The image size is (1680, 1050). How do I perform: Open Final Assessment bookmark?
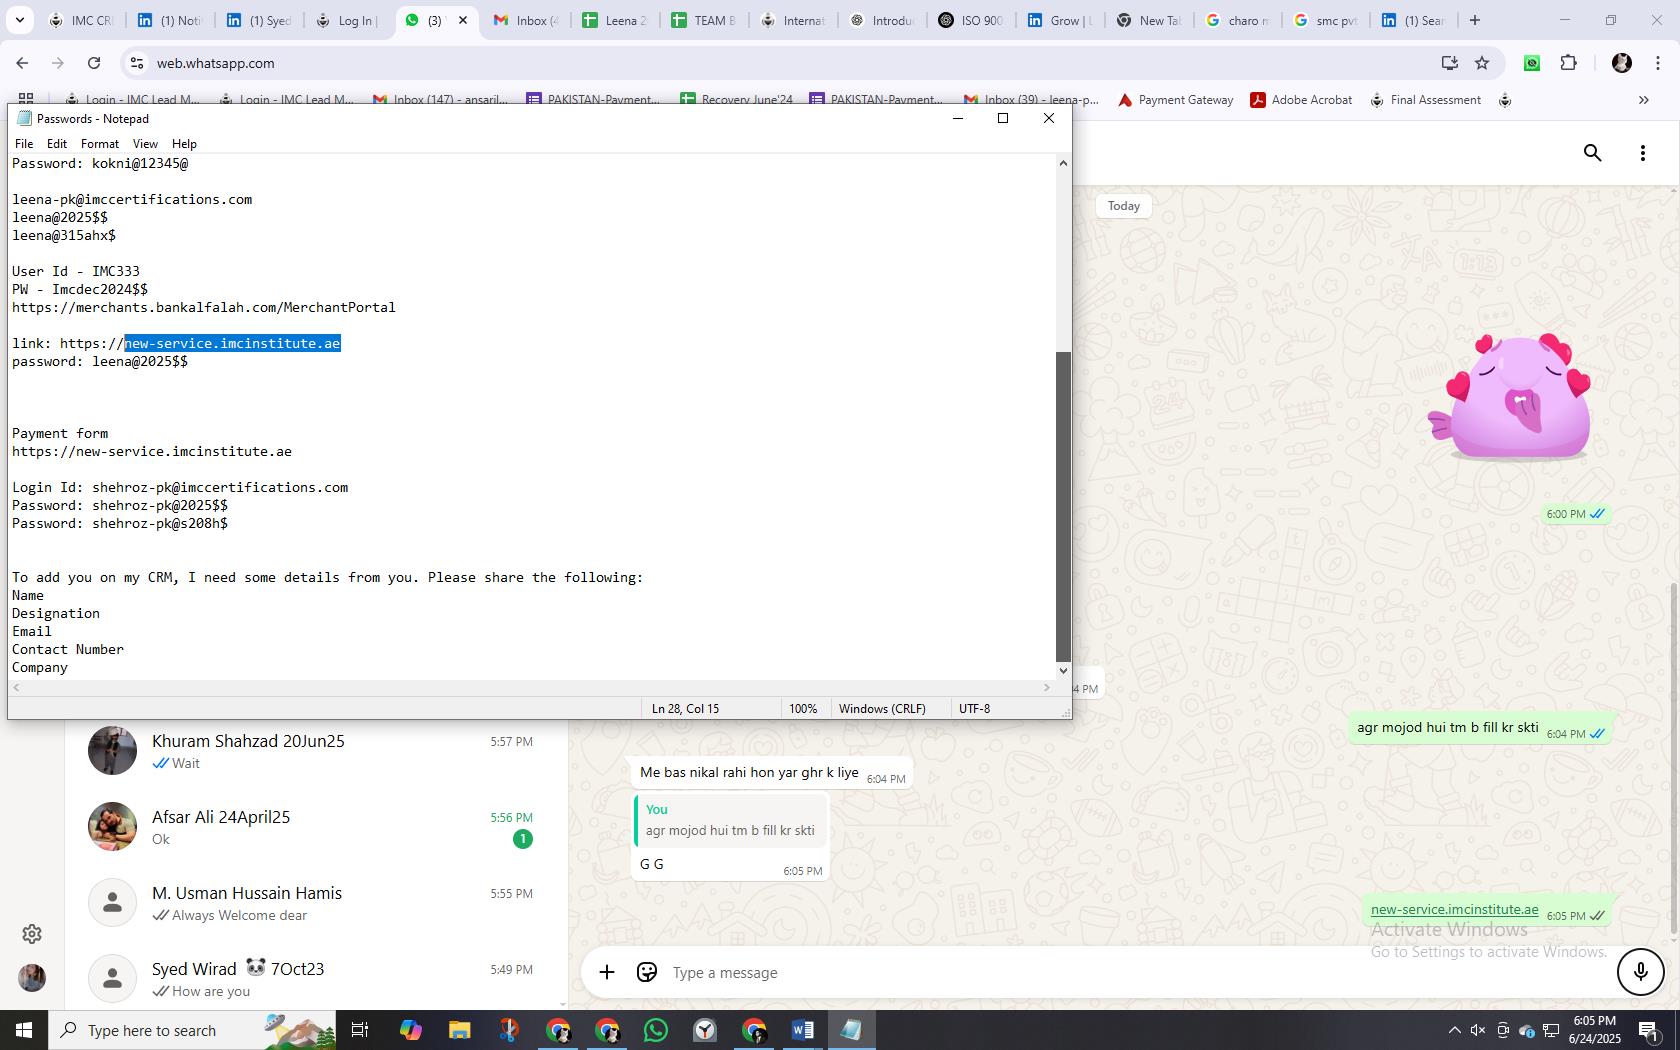pos(1425,99)
